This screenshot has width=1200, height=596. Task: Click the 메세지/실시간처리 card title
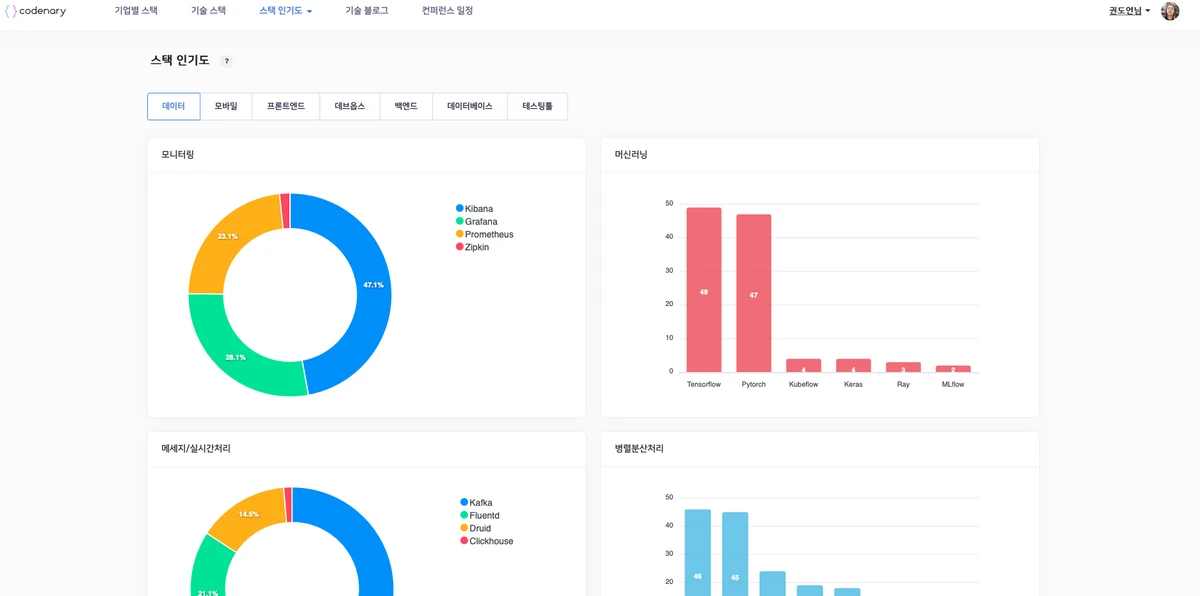[196, 449]
